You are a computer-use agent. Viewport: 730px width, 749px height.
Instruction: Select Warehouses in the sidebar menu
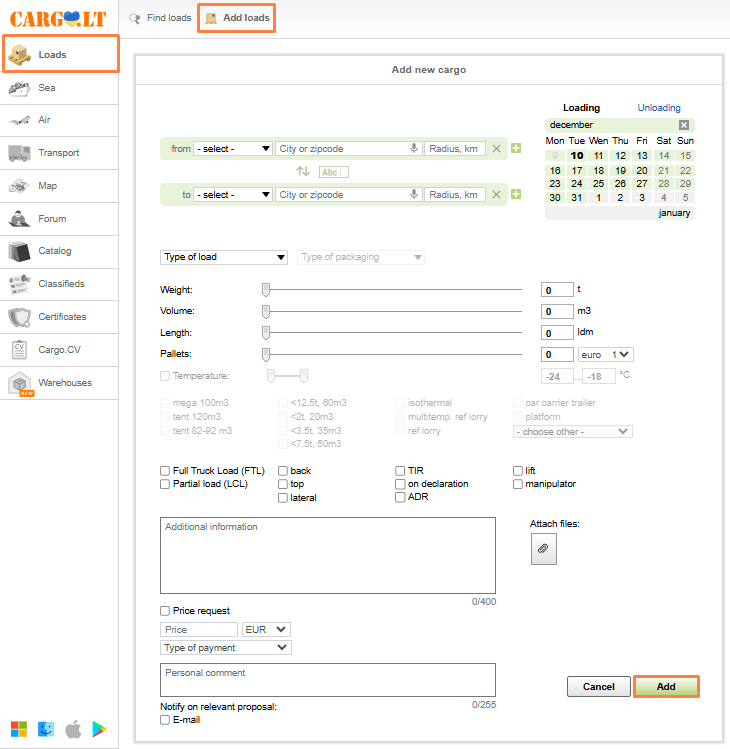click(64, 383)
